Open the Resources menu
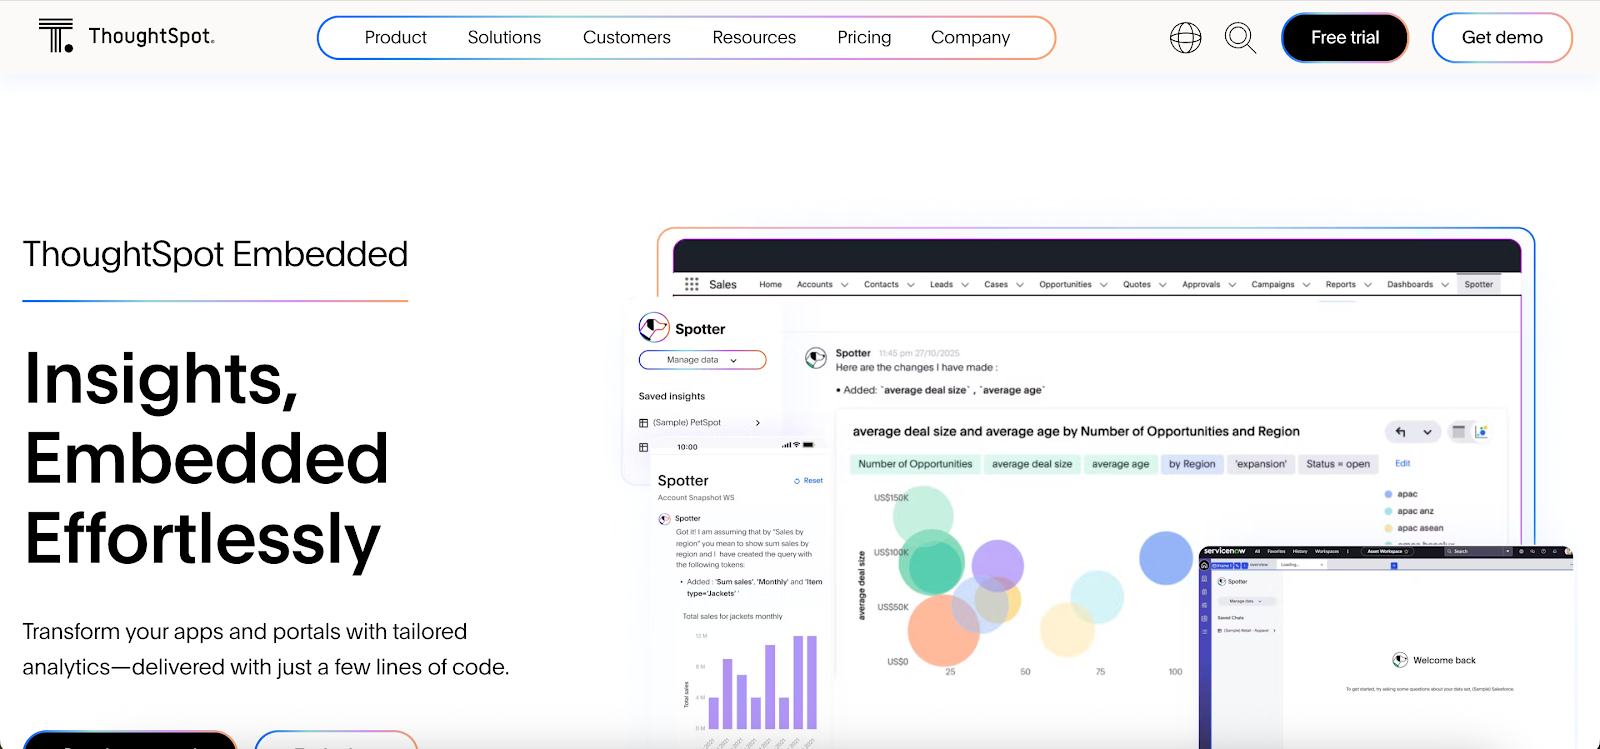 [754, 38]
